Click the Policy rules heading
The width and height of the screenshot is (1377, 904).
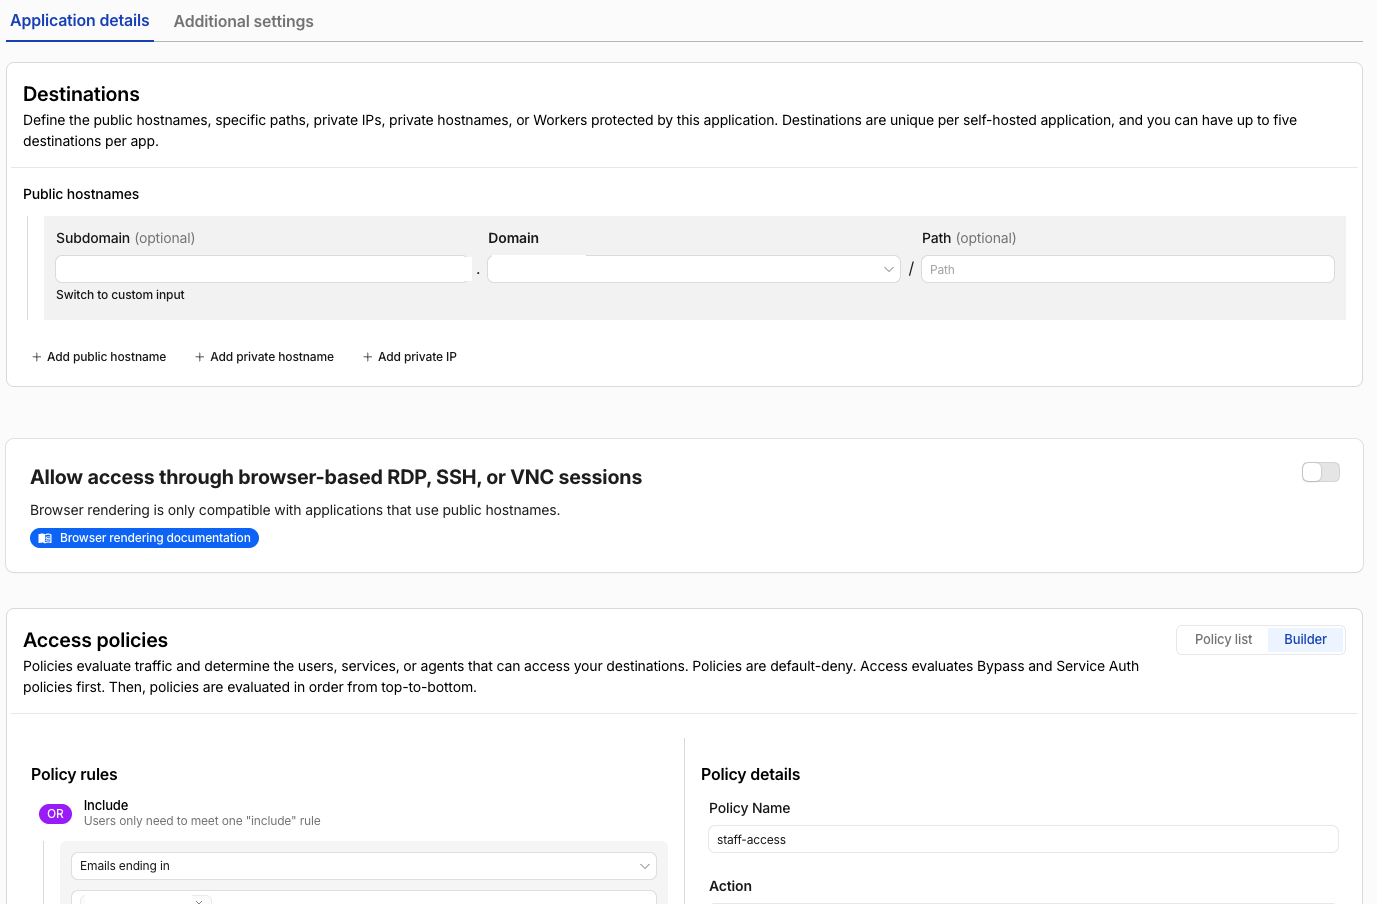point(74,774)
